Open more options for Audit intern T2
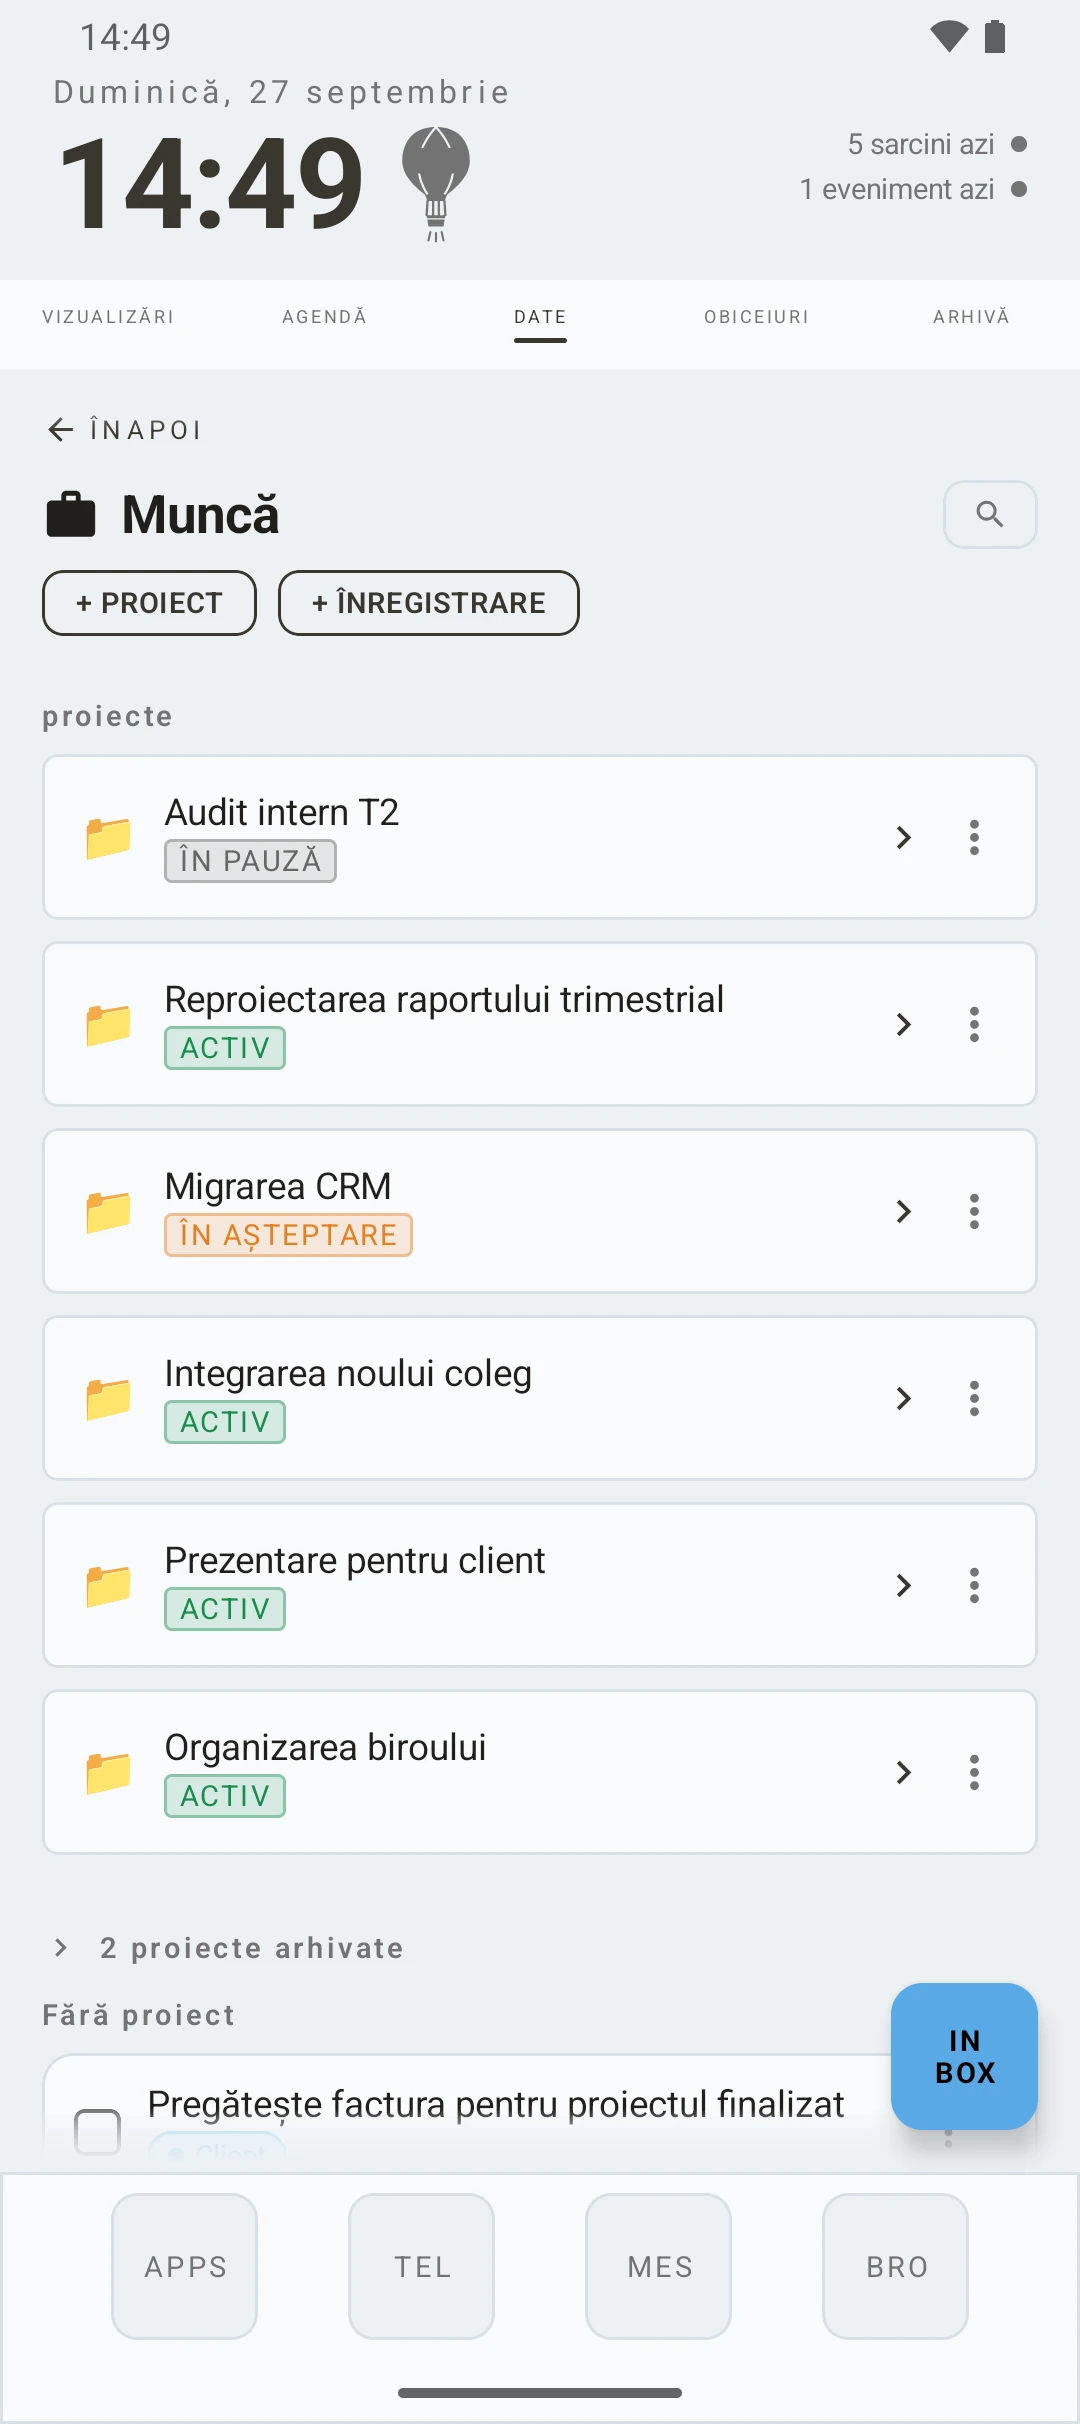This screenshot has width=1080, height=2424. 974,837
